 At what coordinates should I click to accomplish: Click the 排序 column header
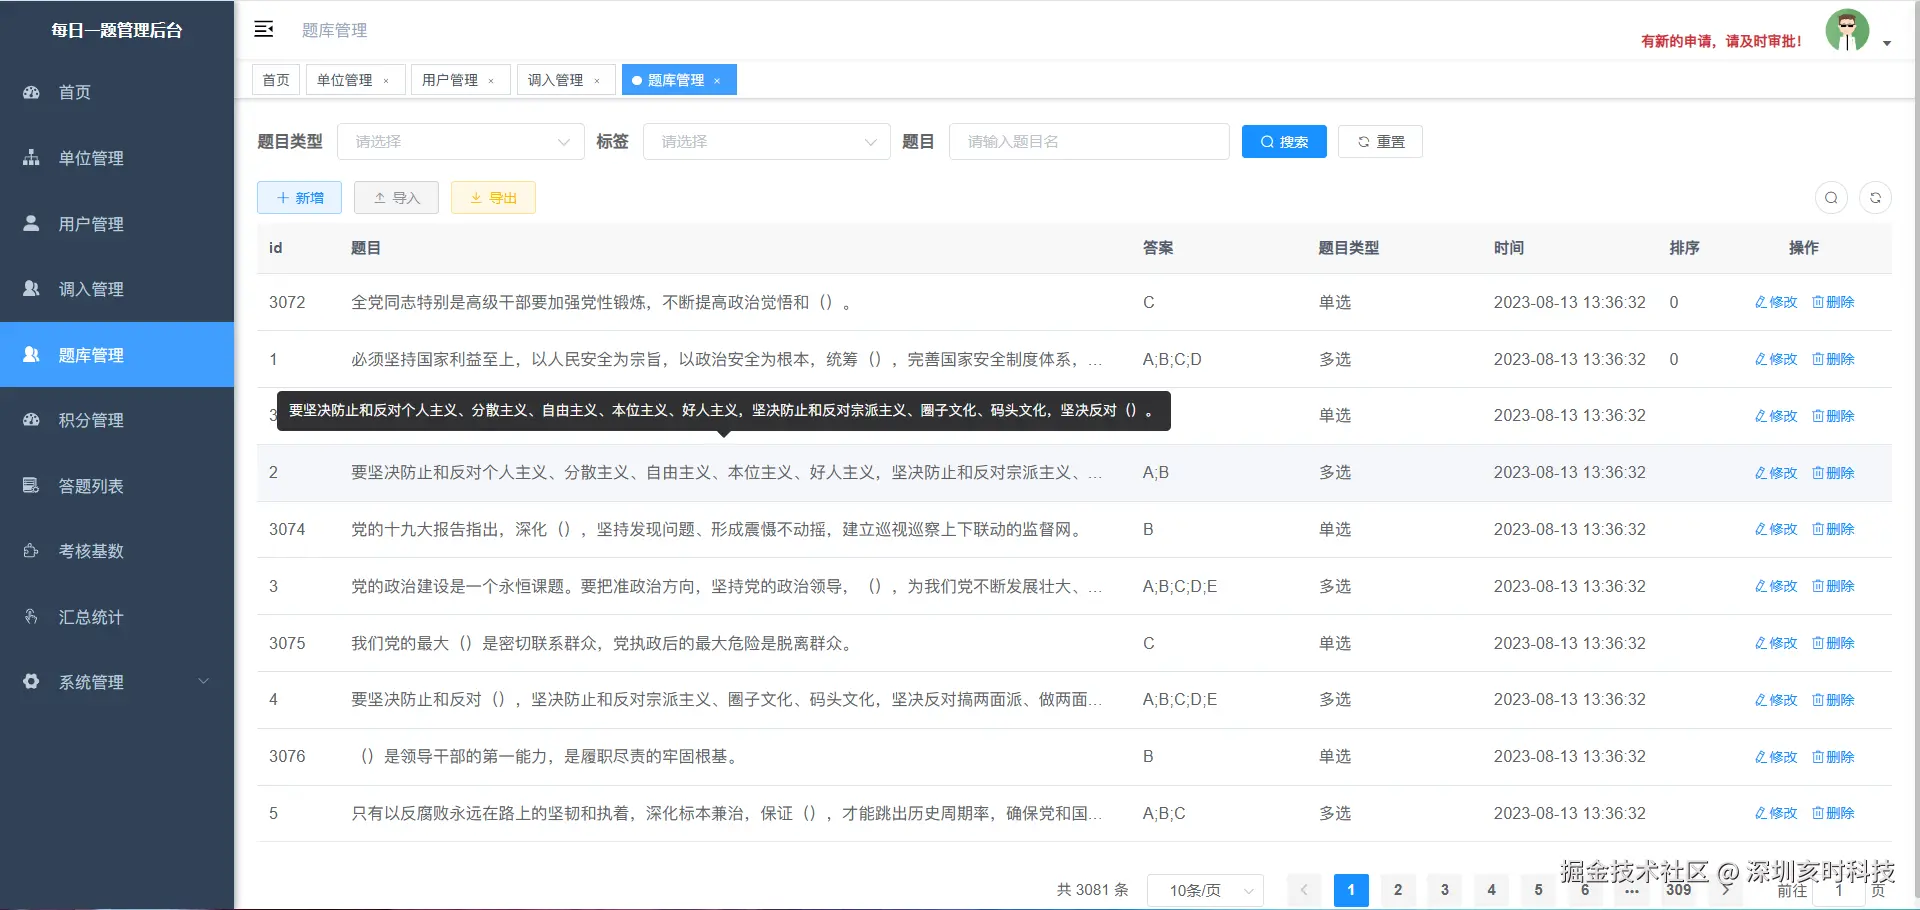[1685, 248]
